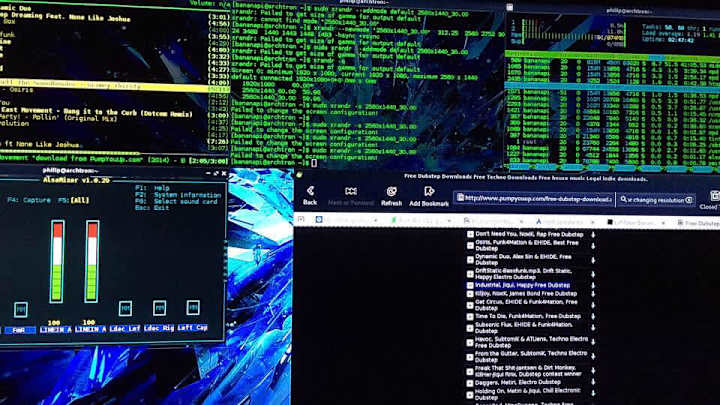This screenshot has height=405, width=720.
Task: Toggle the mute box above the FWR channel
Action: 21,309
